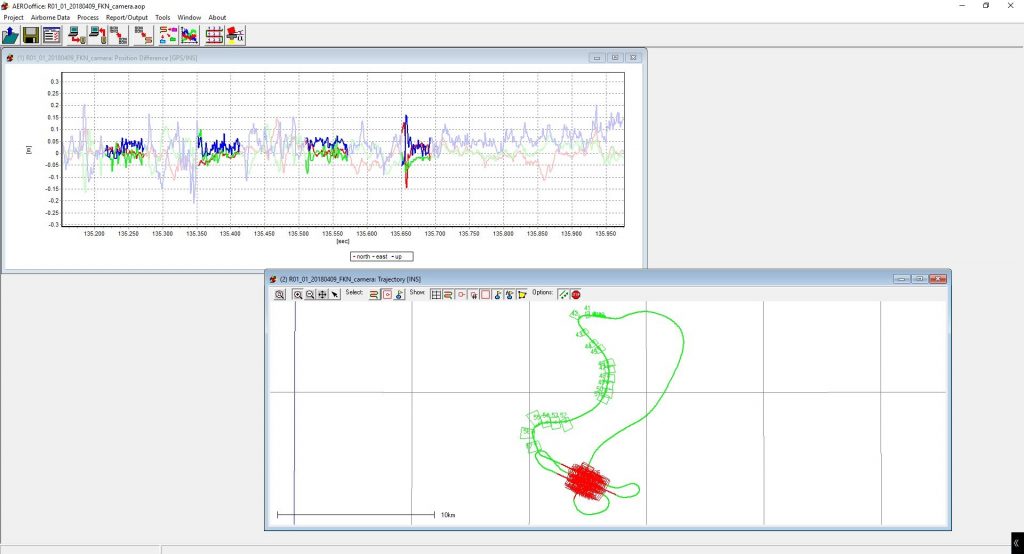
Task: Toggle station labels display icon
Action: [x=509, y=295]
